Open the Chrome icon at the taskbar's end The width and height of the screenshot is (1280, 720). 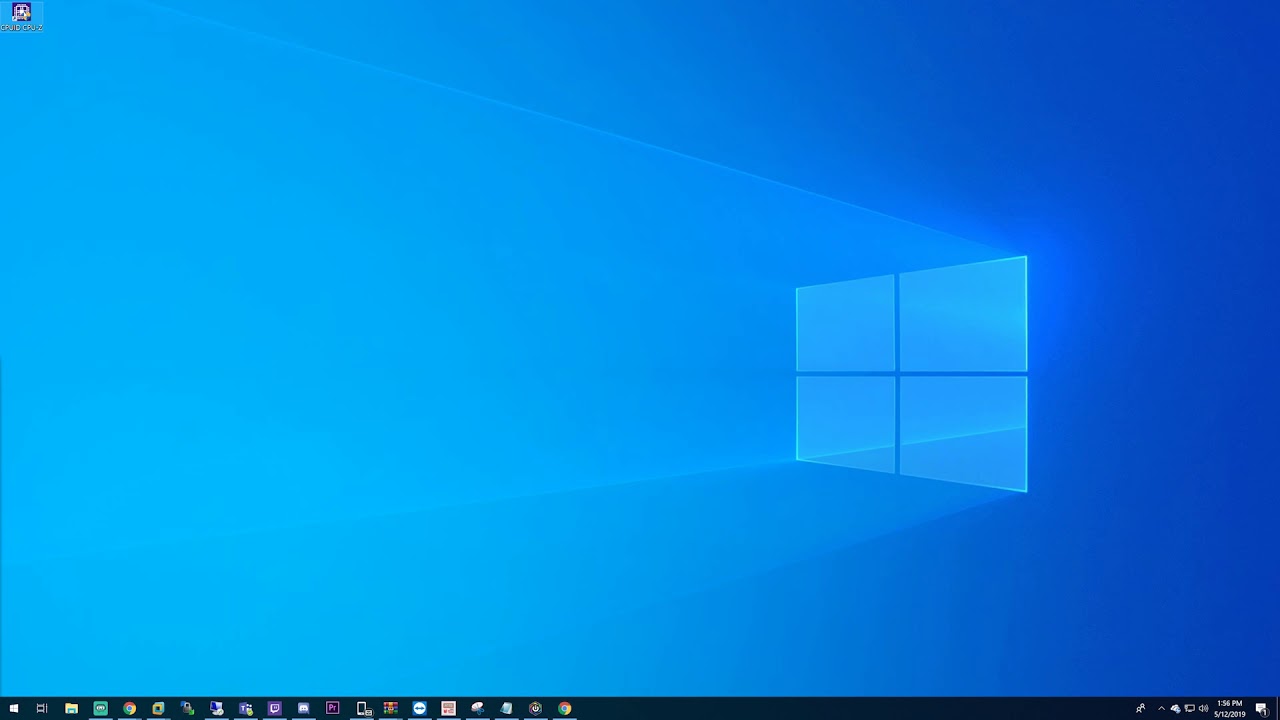click(564, 708)
